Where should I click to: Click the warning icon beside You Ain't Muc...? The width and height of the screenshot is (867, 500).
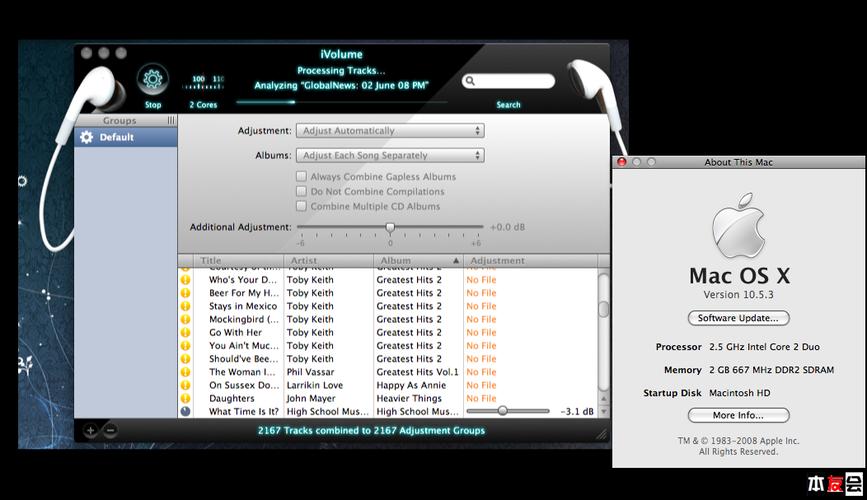[x=185, y=346]
